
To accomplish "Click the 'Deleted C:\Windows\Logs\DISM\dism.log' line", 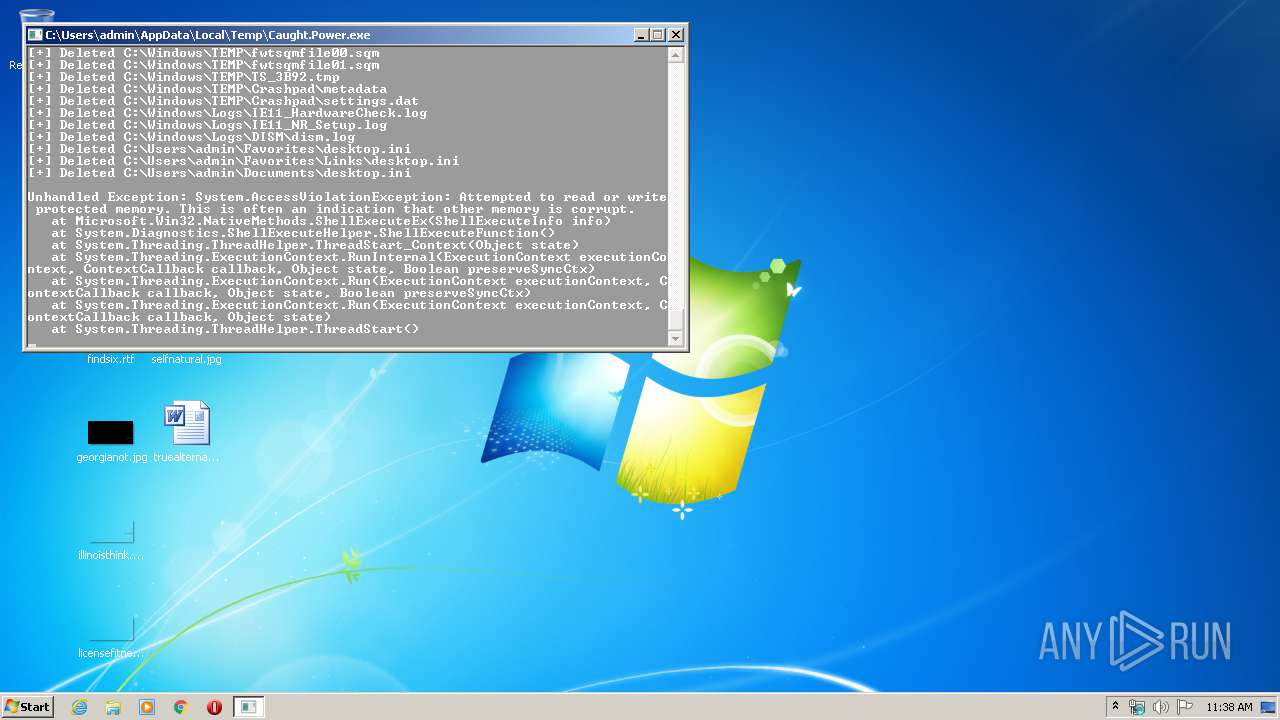I will [191, 137].
